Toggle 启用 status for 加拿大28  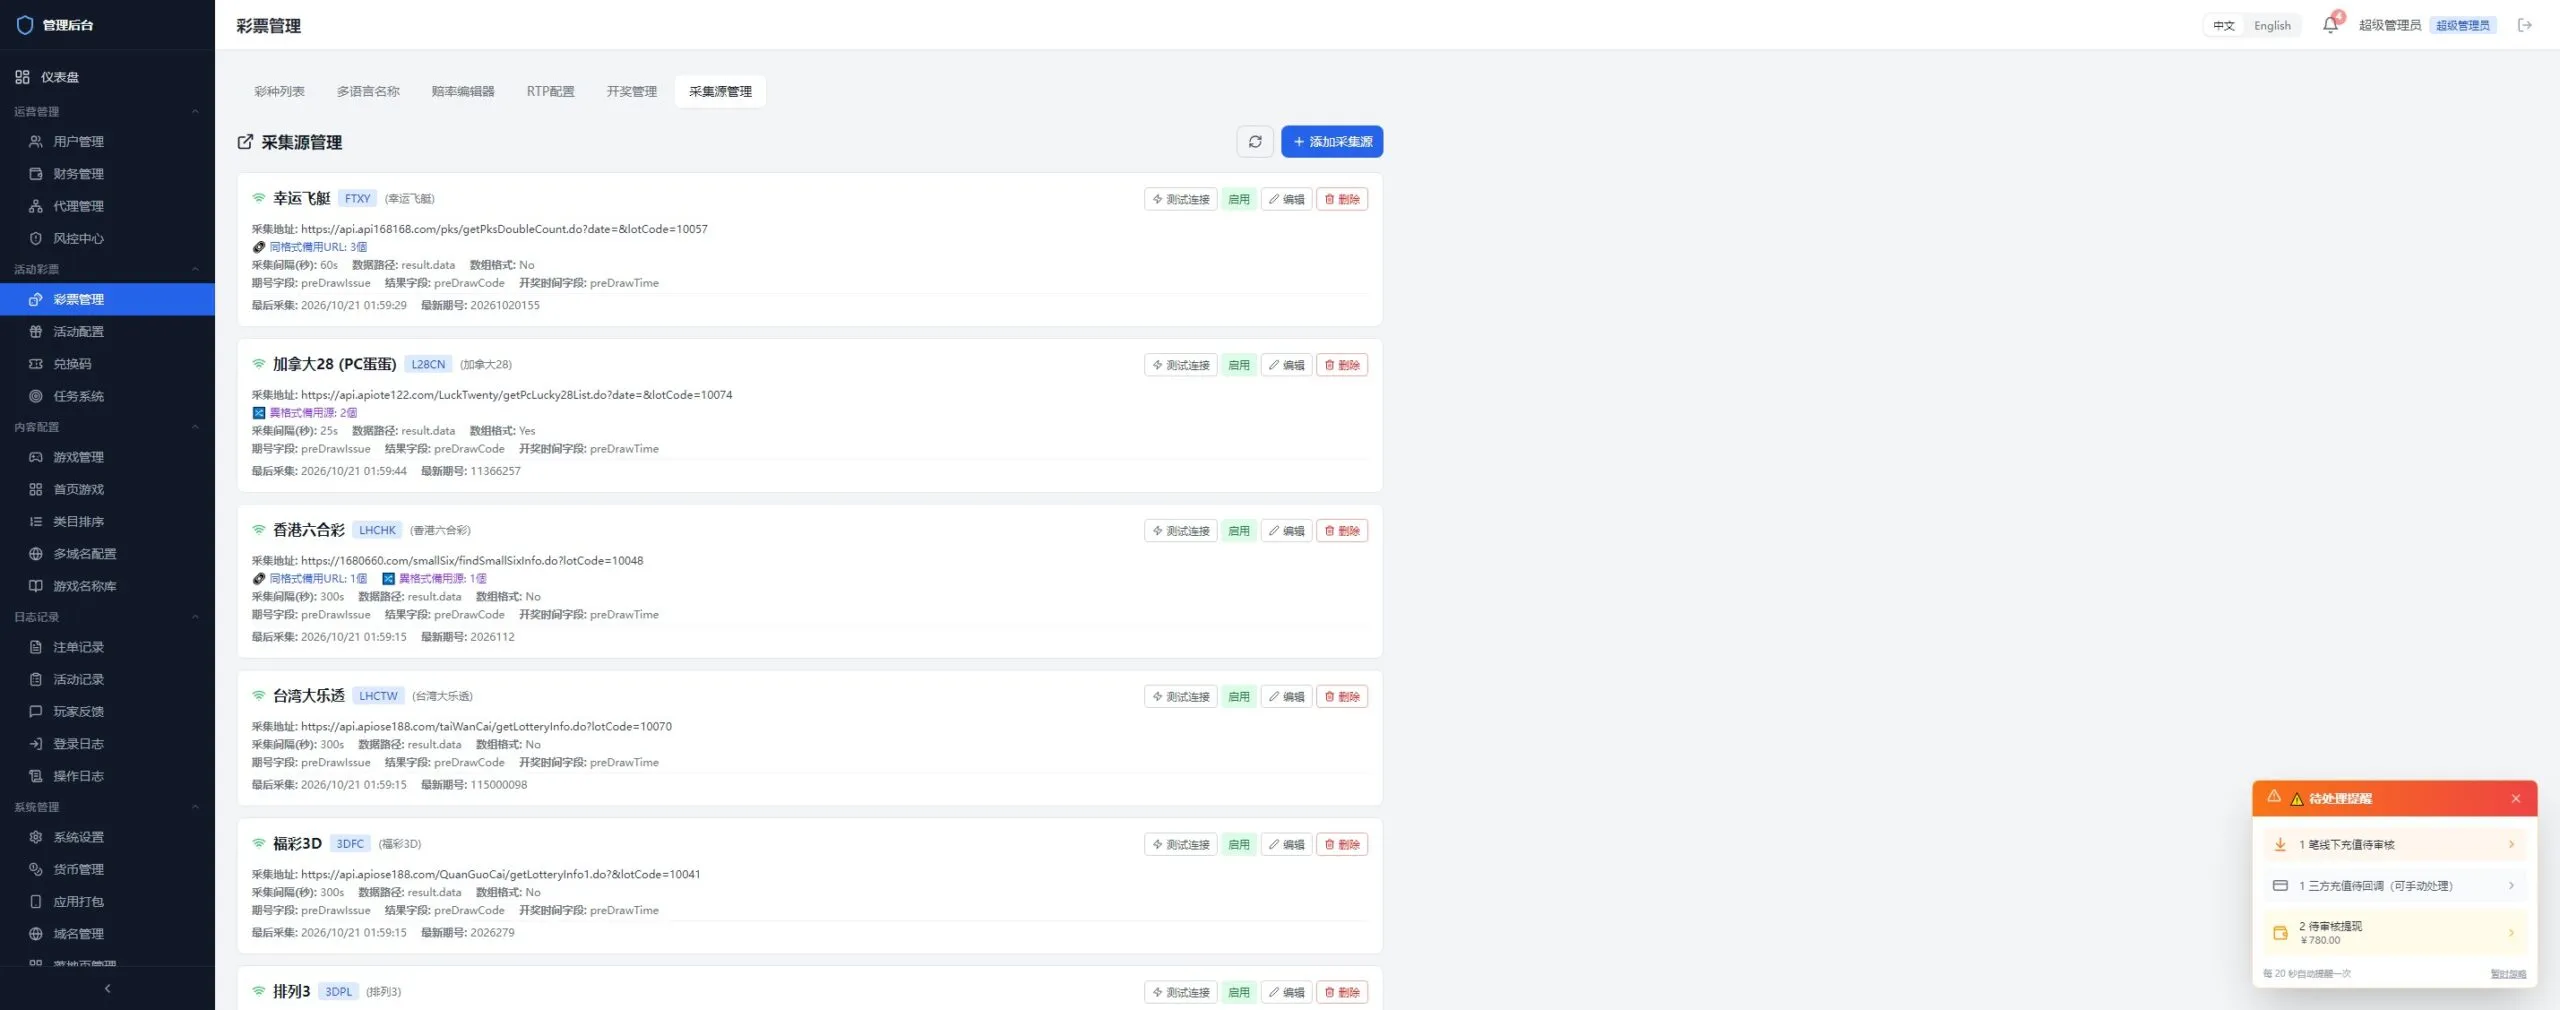1239,365
